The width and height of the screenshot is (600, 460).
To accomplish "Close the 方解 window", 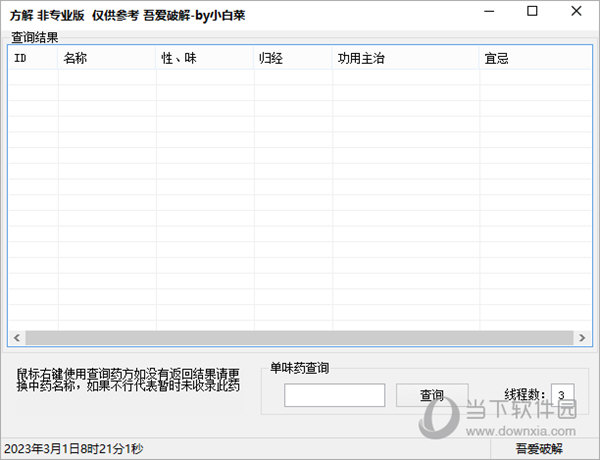I will pos(576,11).
